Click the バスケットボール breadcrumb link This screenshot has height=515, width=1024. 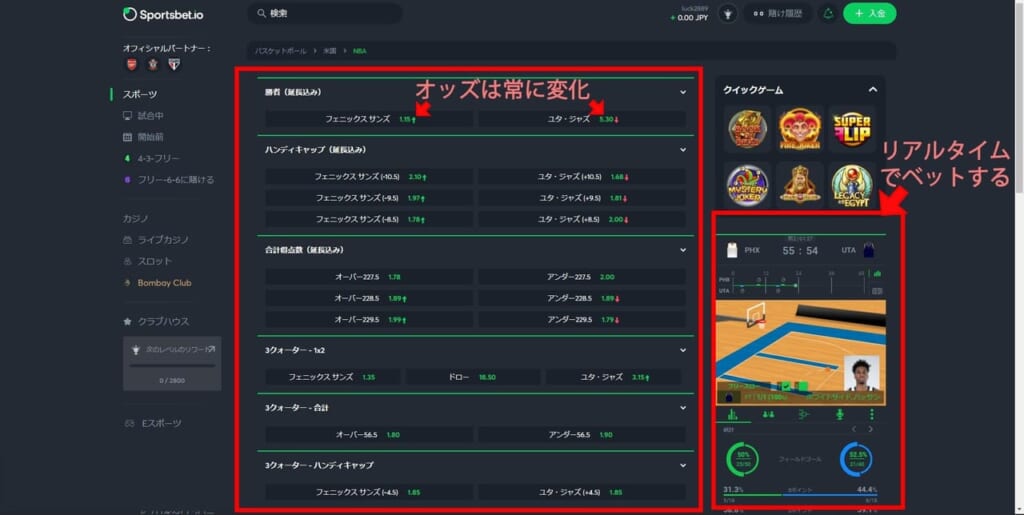click(280, 51)
